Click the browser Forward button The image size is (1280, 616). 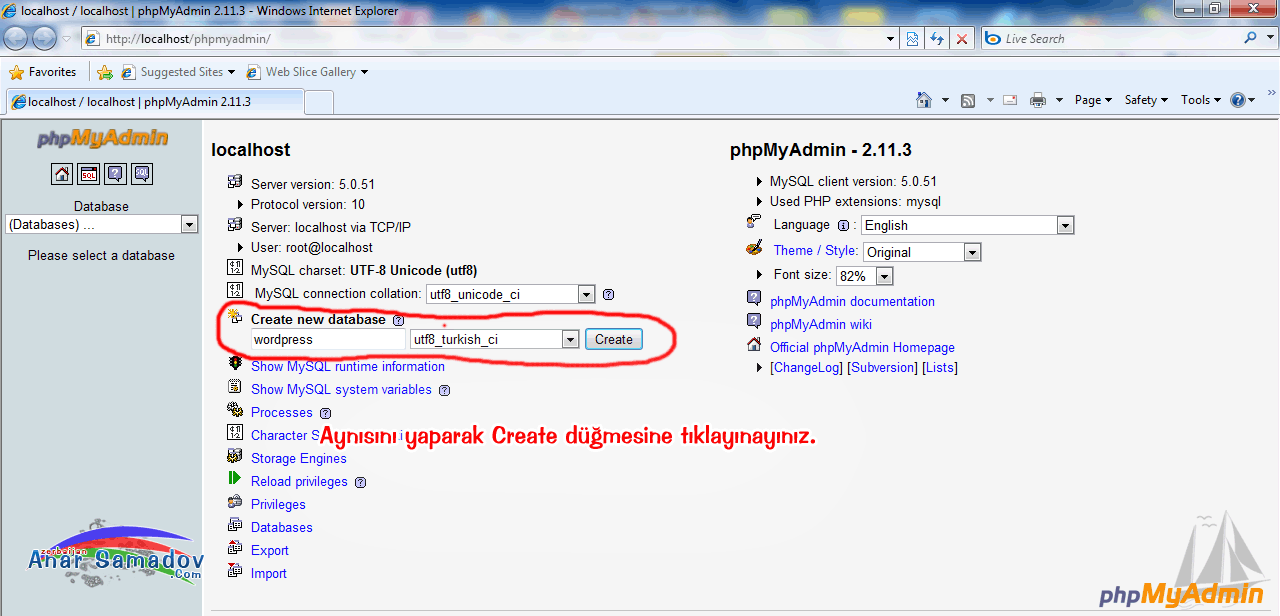pos(45,38)
